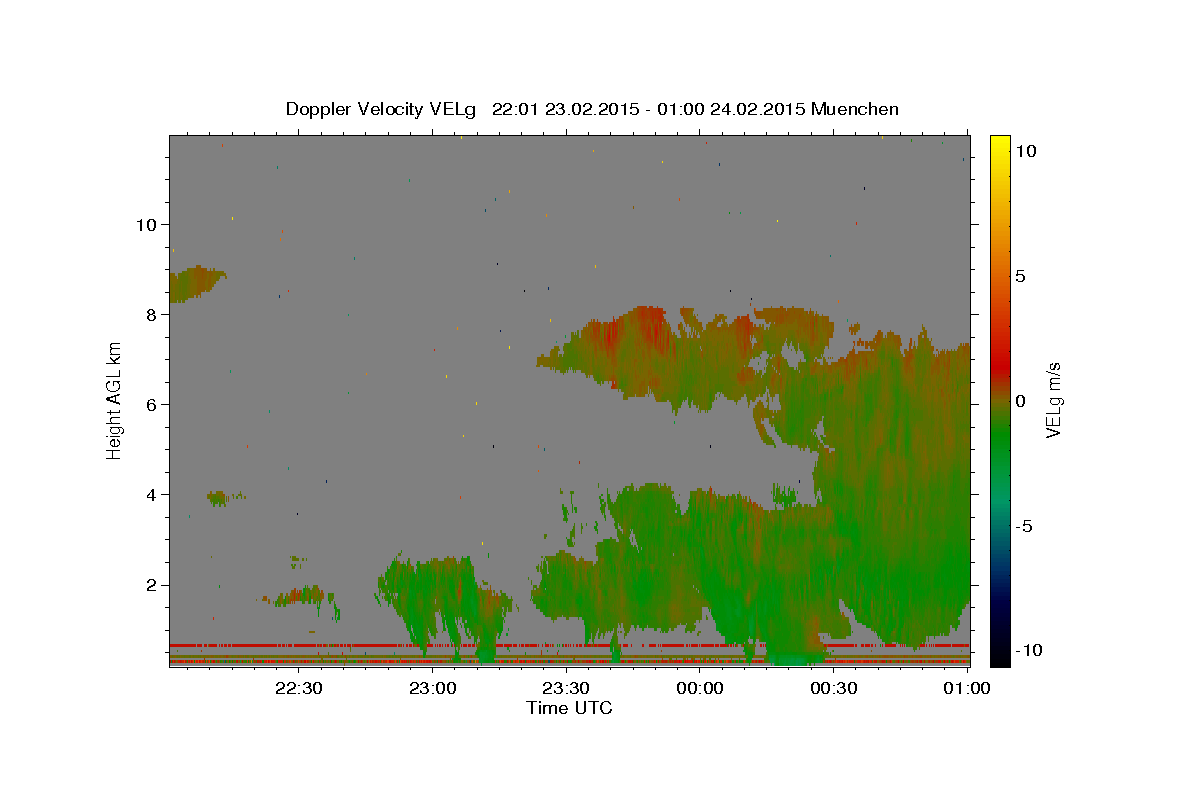Click the plot title 'Doppler Velocity VELg'
The width and height of the screenshot is (1200, 800).
tap(383, 109)
